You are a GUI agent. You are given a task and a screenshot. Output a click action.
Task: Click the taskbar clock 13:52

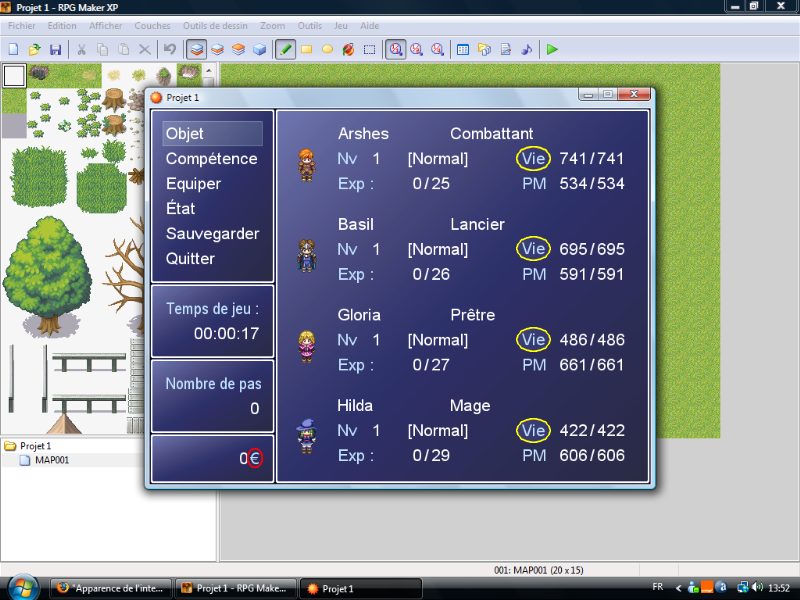(779, 588)
